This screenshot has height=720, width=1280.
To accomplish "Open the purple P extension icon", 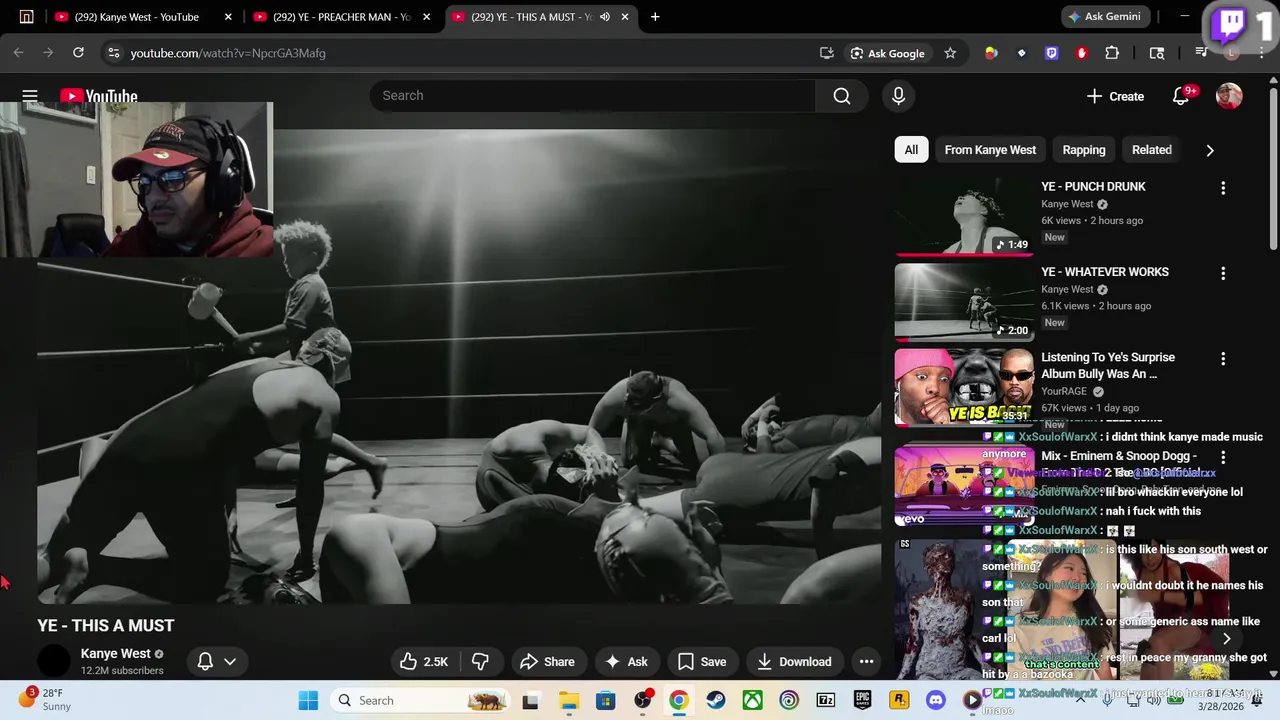I will click(x=1051, y=53).
